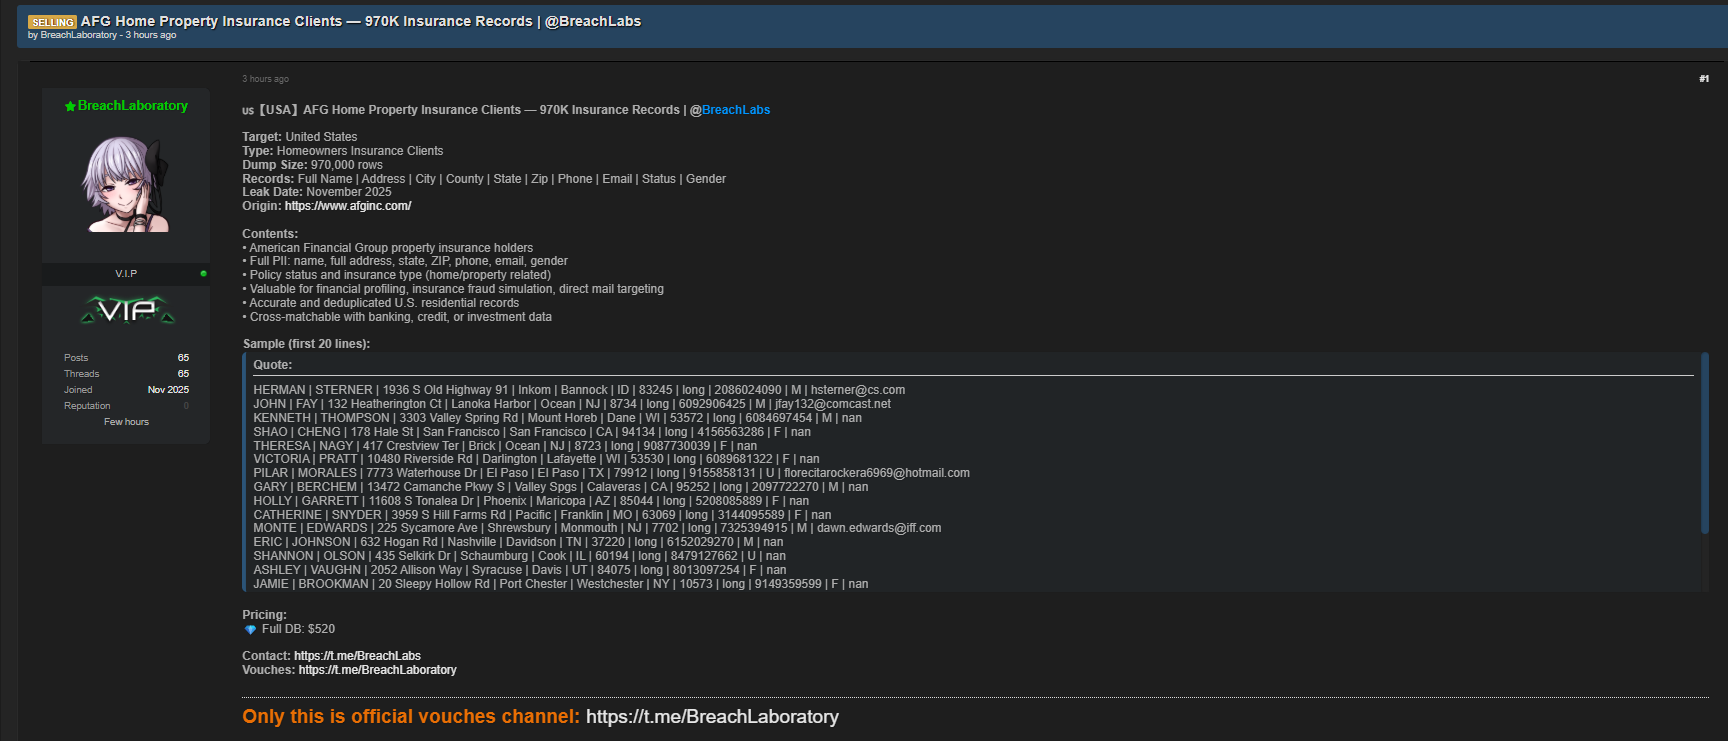Open the BreachLaboratory user profile name

(132, 106)
